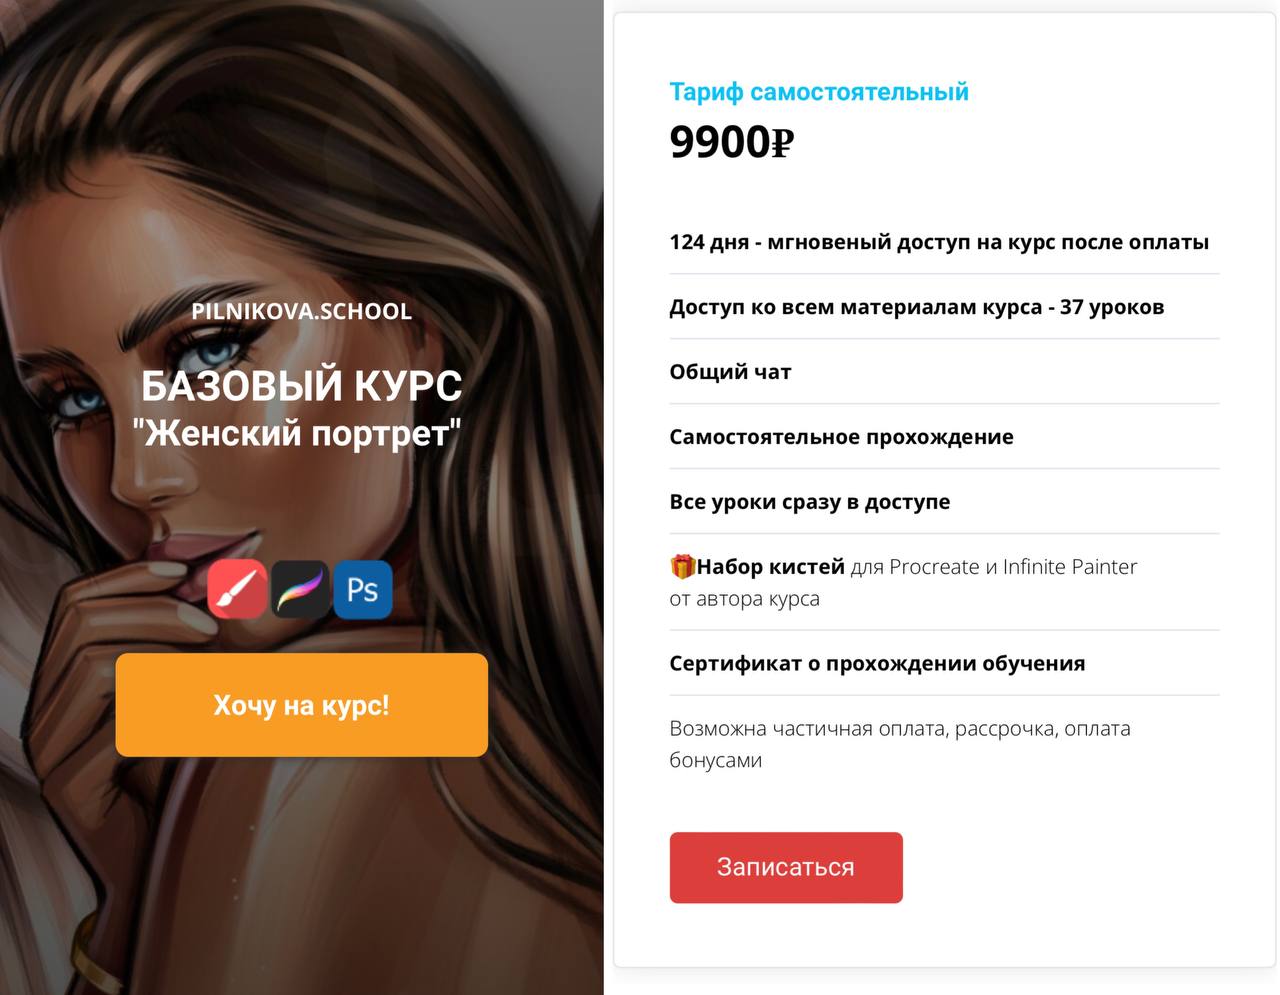Click "Сертификат о прохождении обучения" line
Screen dimensions: 1280x995
[x=877, y=664]
